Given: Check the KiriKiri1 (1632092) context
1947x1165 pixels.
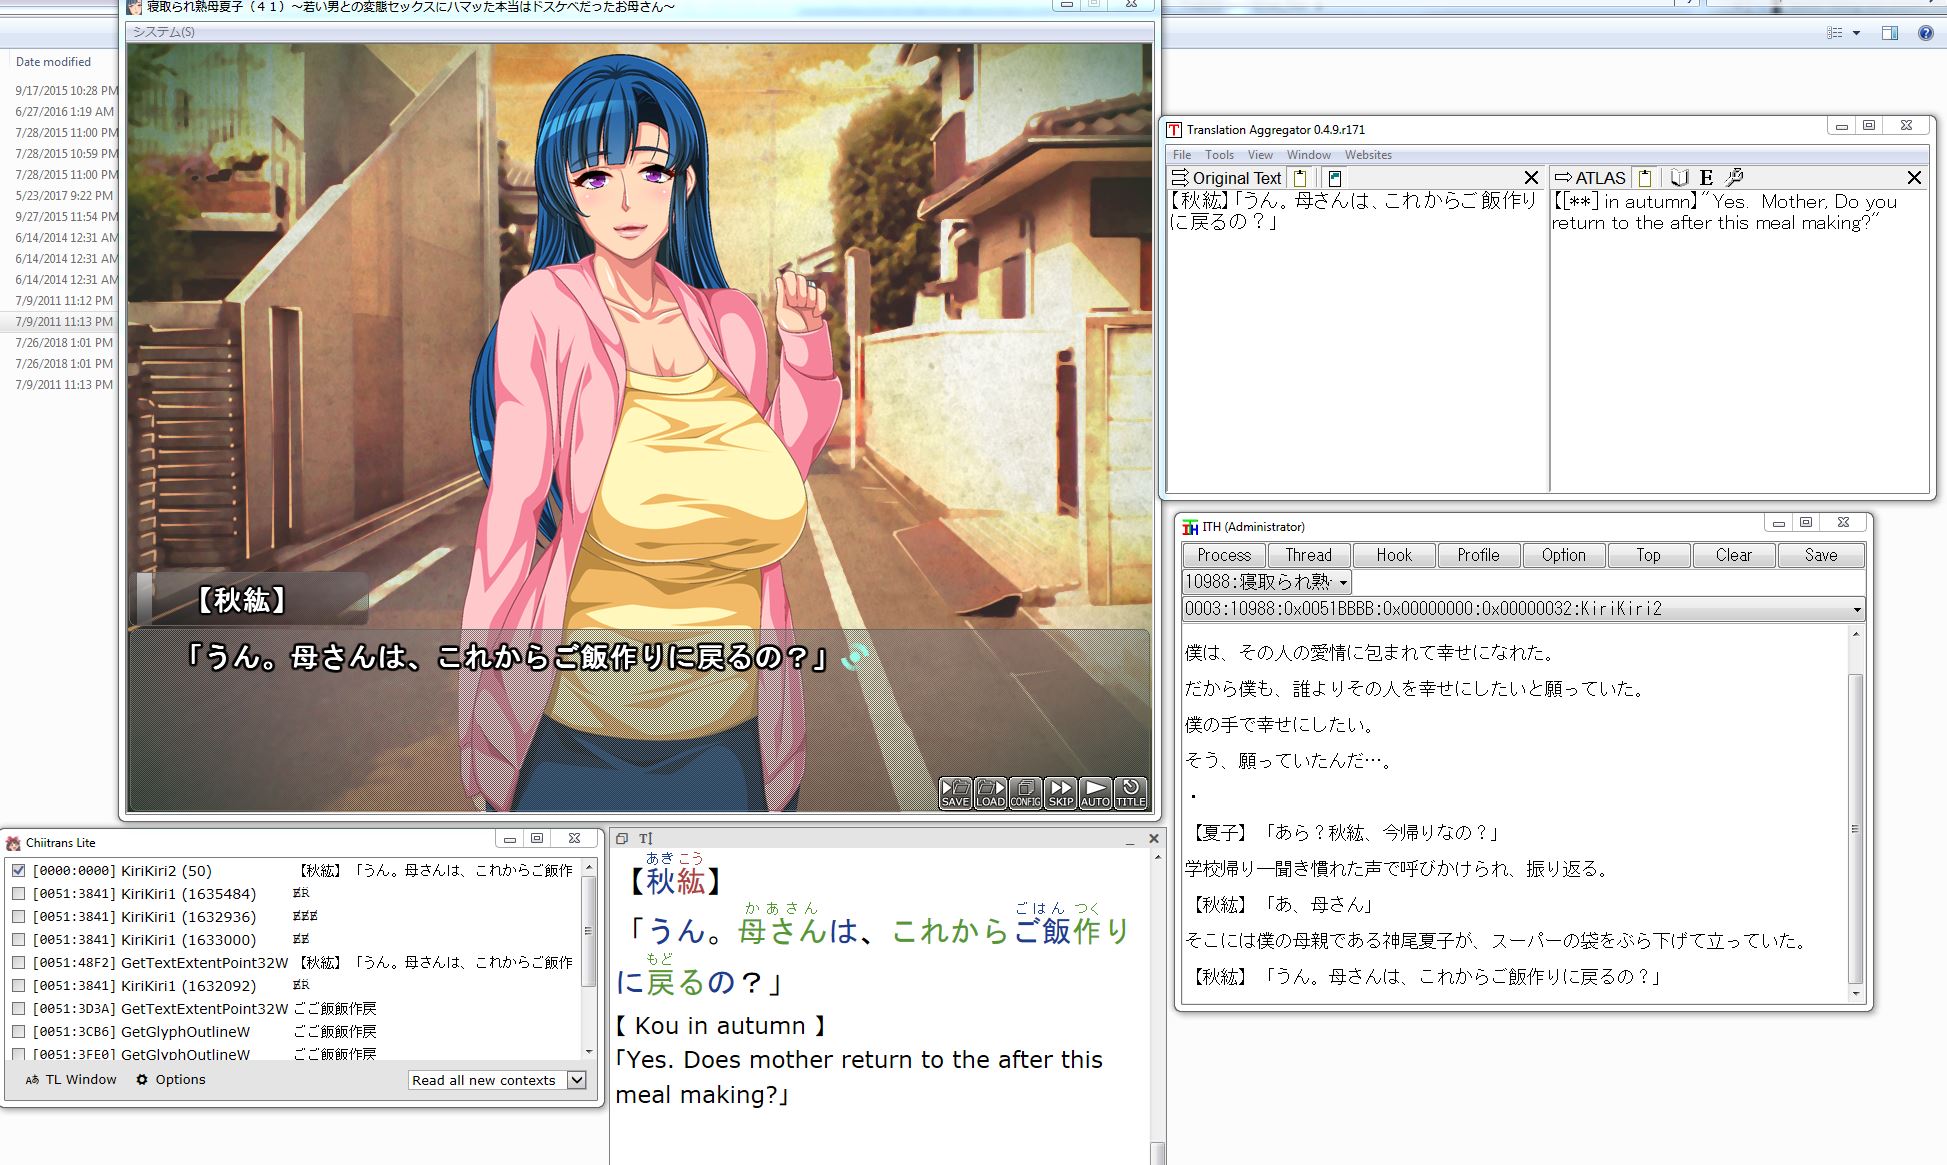Looking at the screenshot, I should click(19, 986).
